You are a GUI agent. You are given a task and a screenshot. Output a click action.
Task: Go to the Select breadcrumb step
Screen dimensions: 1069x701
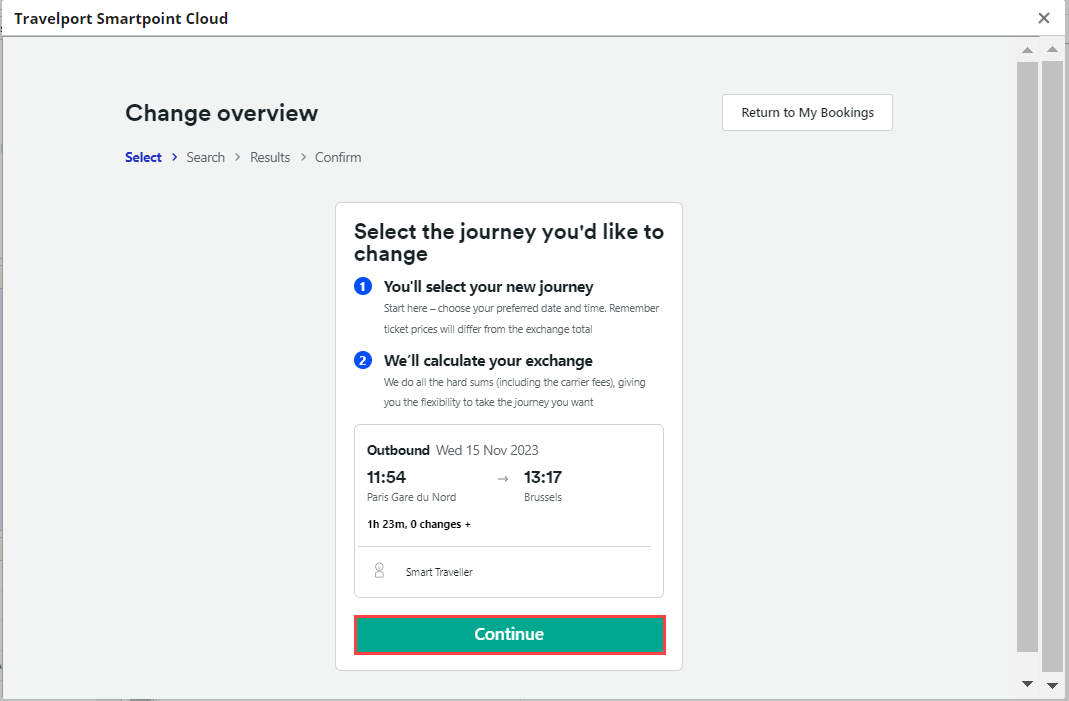143,157
